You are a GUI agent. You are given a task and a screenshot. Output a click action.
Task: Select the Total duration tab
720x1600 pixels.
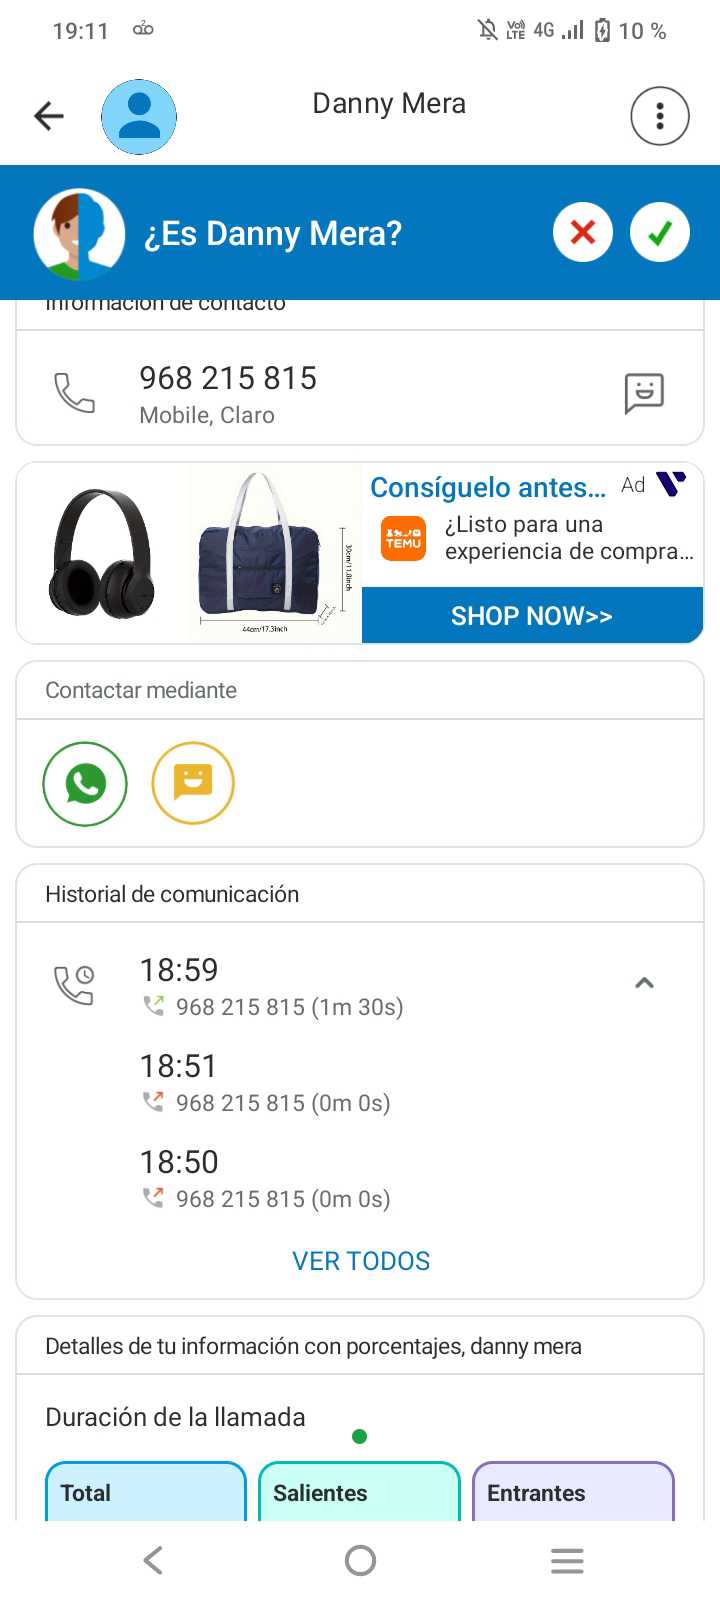146,1492
